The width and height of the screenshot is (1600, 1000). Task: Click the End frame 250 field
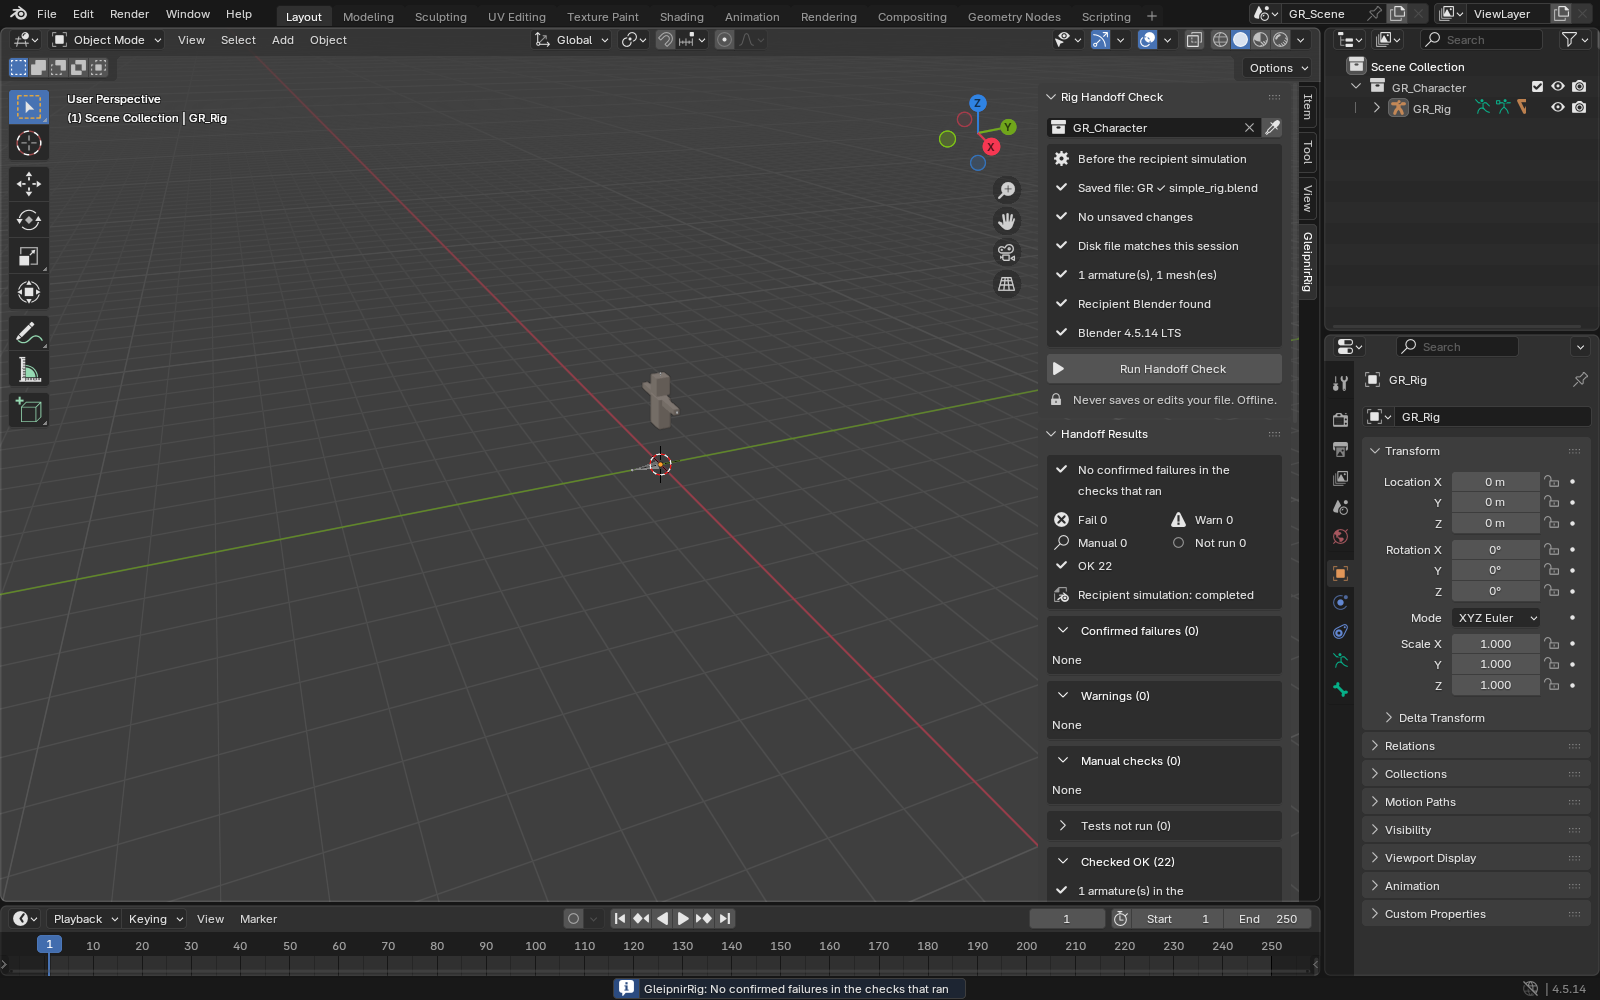1267,919
